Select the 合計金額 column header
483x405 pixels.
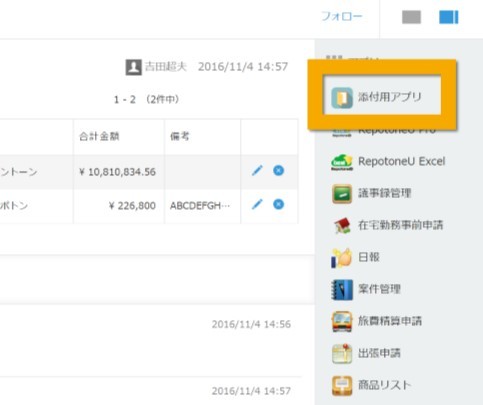pos(99,136)
